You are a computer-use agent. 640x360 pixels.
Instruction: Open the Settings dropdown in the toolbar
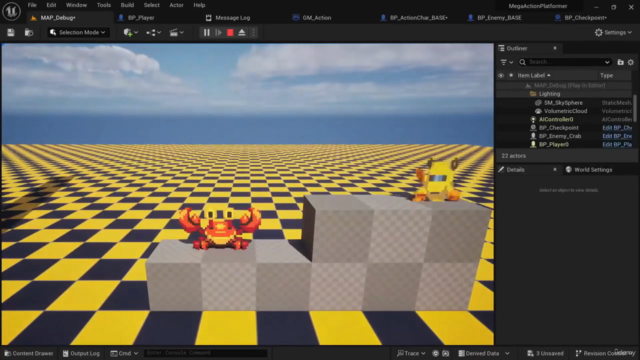click(613, 32)
